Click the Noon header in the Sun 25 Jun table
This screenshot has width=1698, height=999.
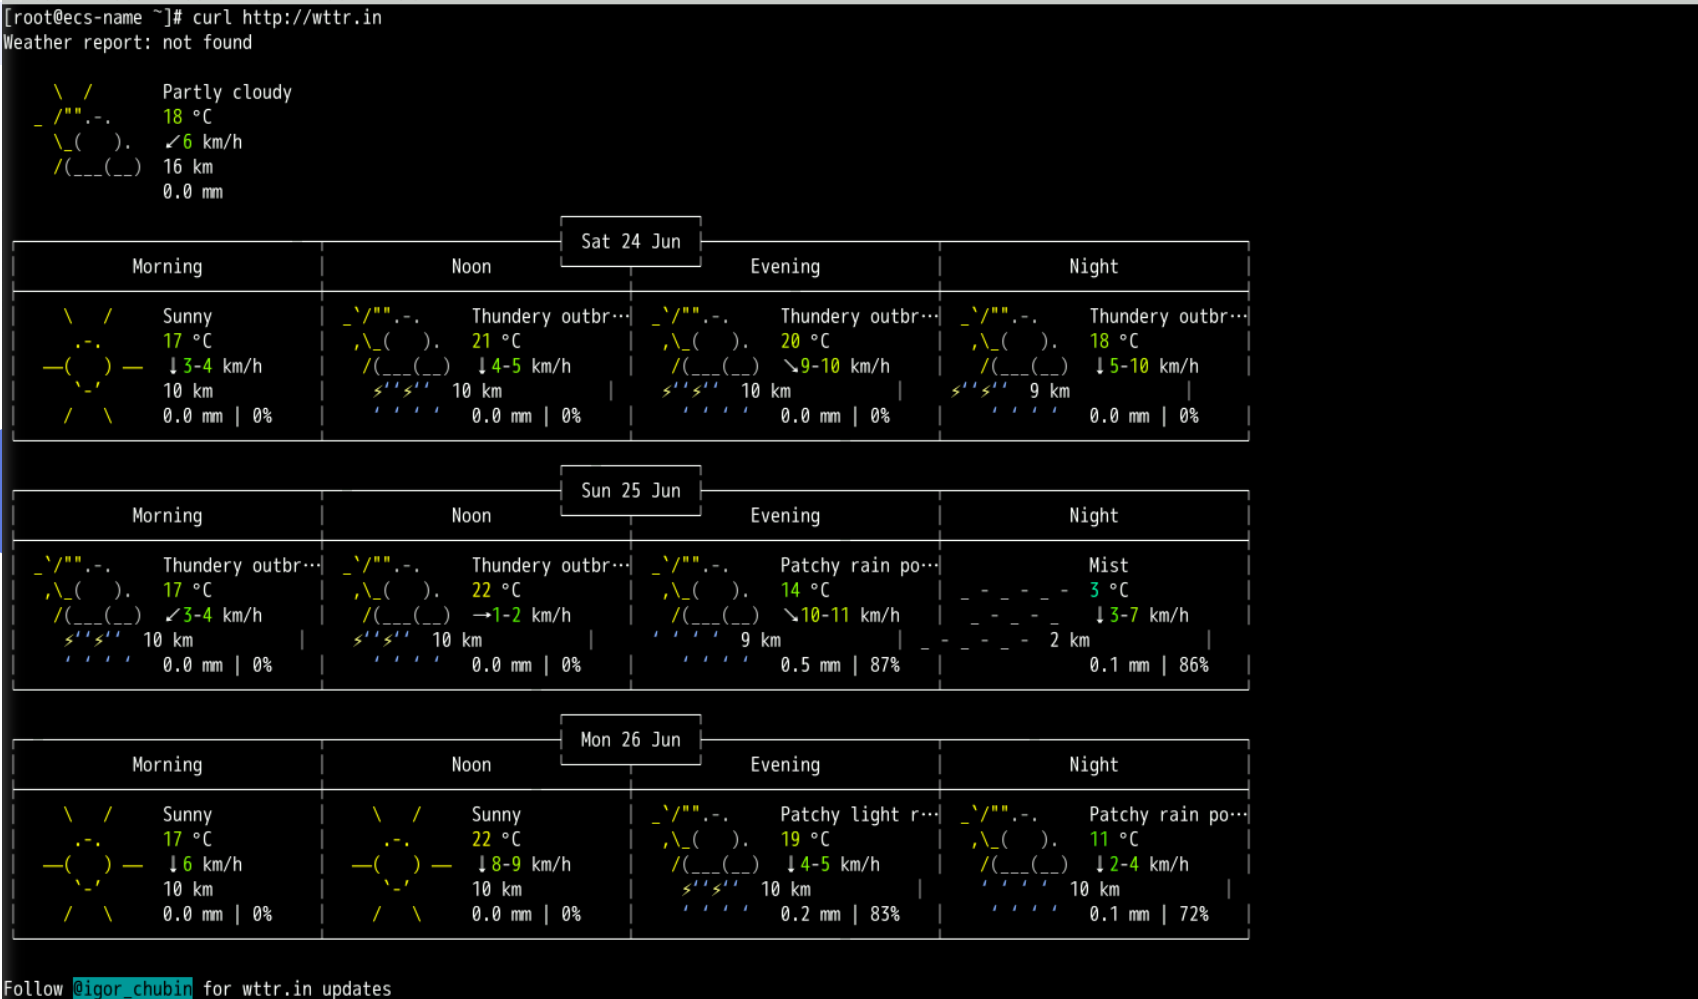coord(471,515)
